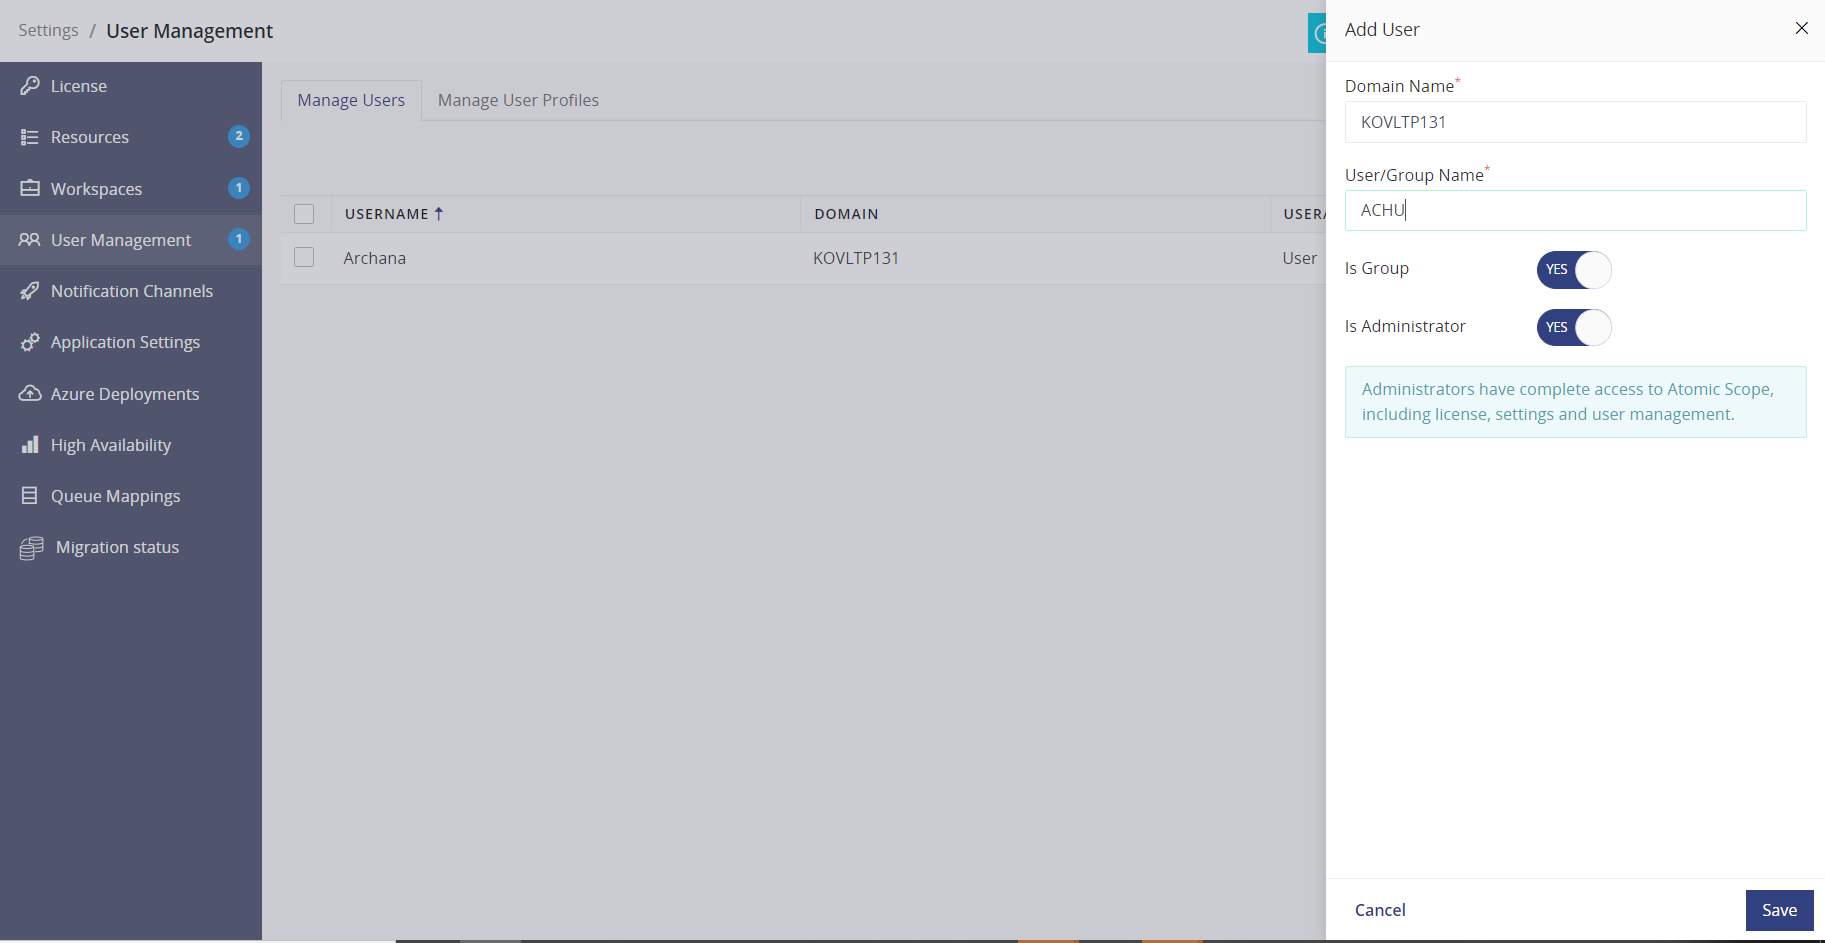1825x943 pixels.
Task: Click the High Availability chart icon
Action: [30, 444]
